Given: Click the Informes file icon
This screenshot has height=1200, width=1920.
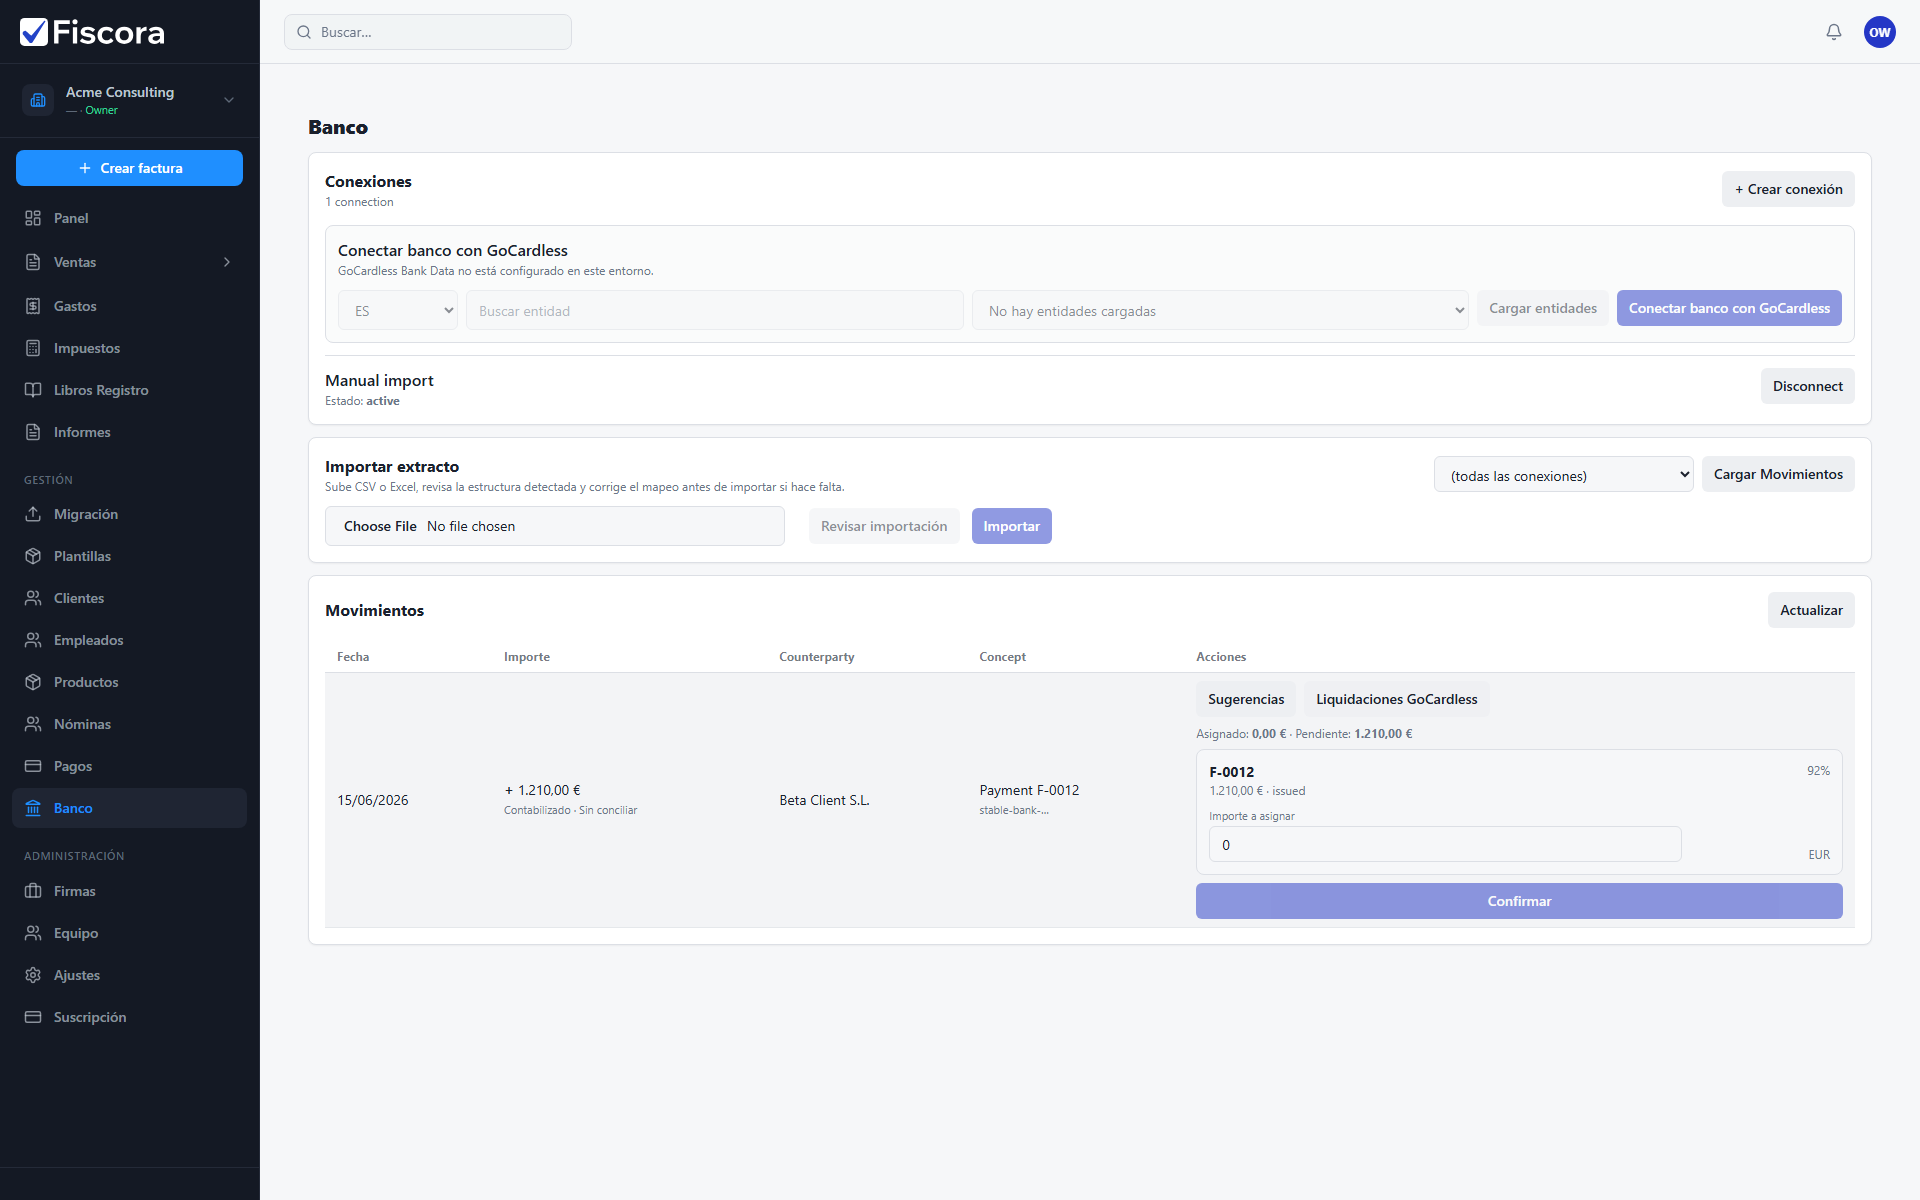Looking at the screenshot, I should pos(33,432).
